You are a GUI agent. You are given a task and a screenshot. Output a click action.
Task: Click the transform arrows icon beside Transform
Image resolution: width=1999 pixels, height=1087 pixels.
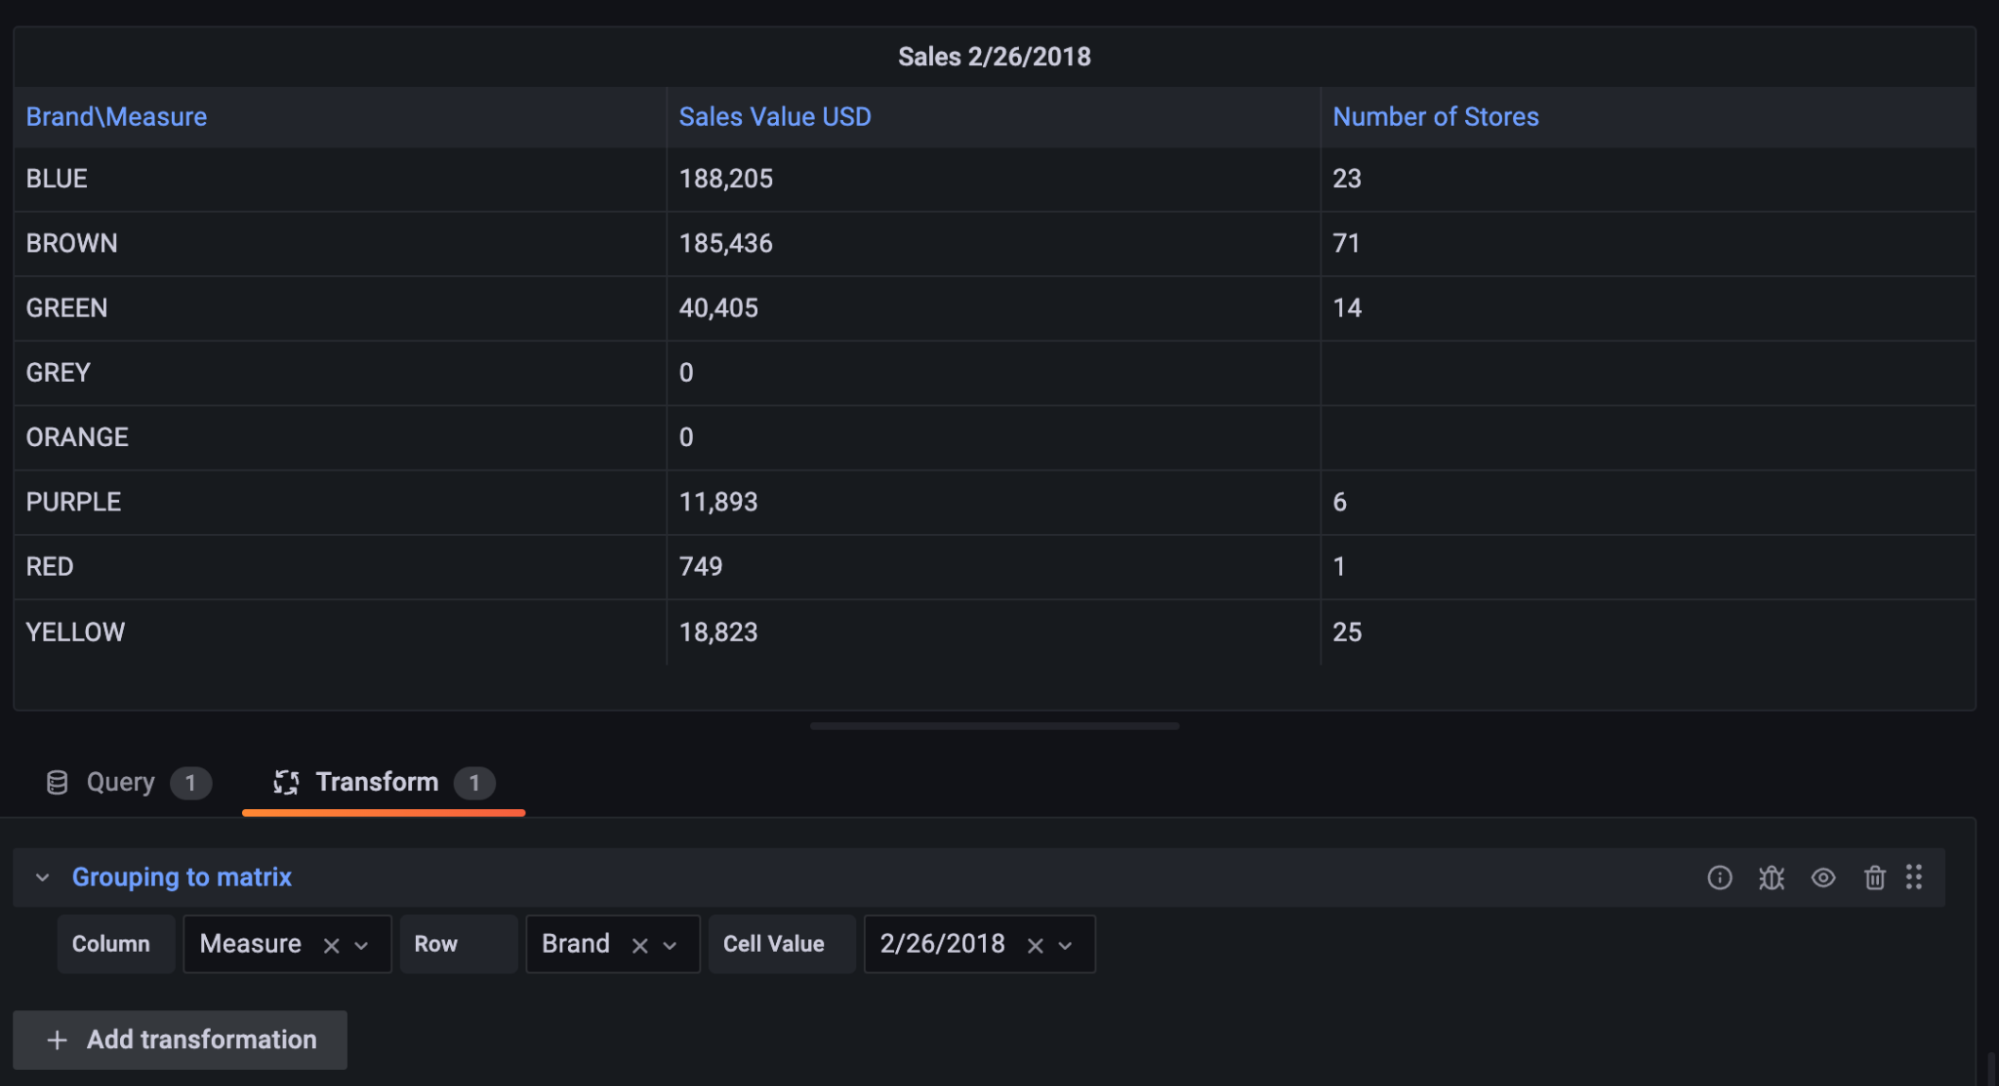click(287, 782)
